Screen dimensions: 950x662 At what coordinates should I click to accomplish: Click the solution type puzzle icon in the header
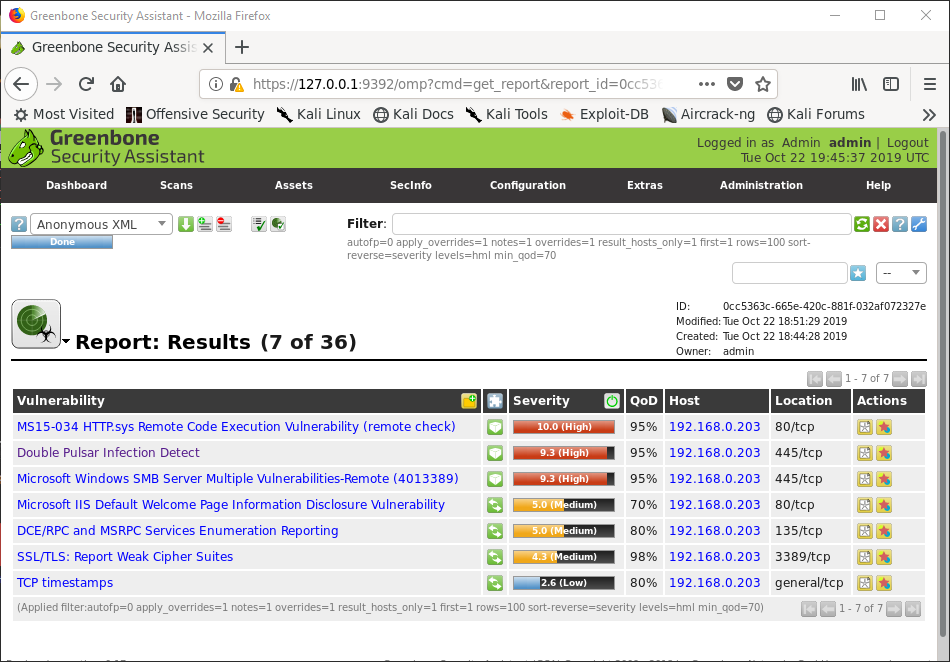click(x=495, y=401)
